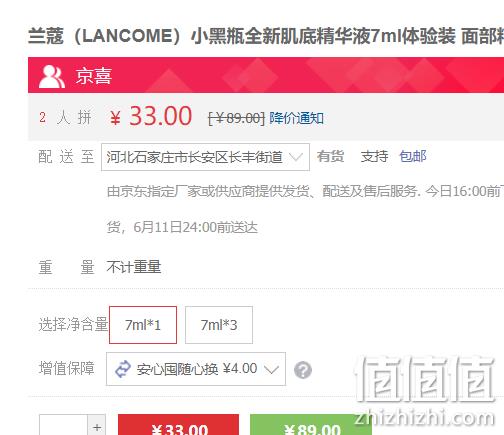Expand the address dropdown chevron arrow
This screenshot has height=435, width=504.
tap(296, 156)
